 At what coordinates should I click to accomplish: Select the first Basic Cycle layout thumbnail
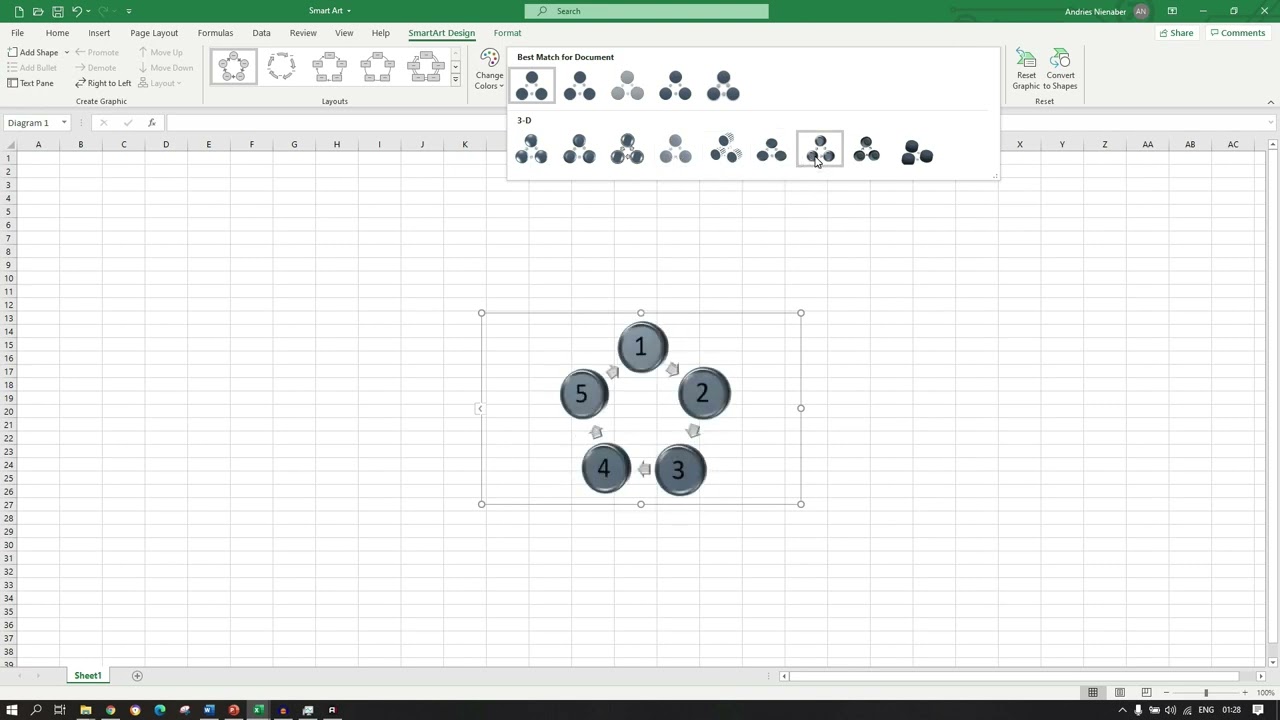(x=233, y=65)
